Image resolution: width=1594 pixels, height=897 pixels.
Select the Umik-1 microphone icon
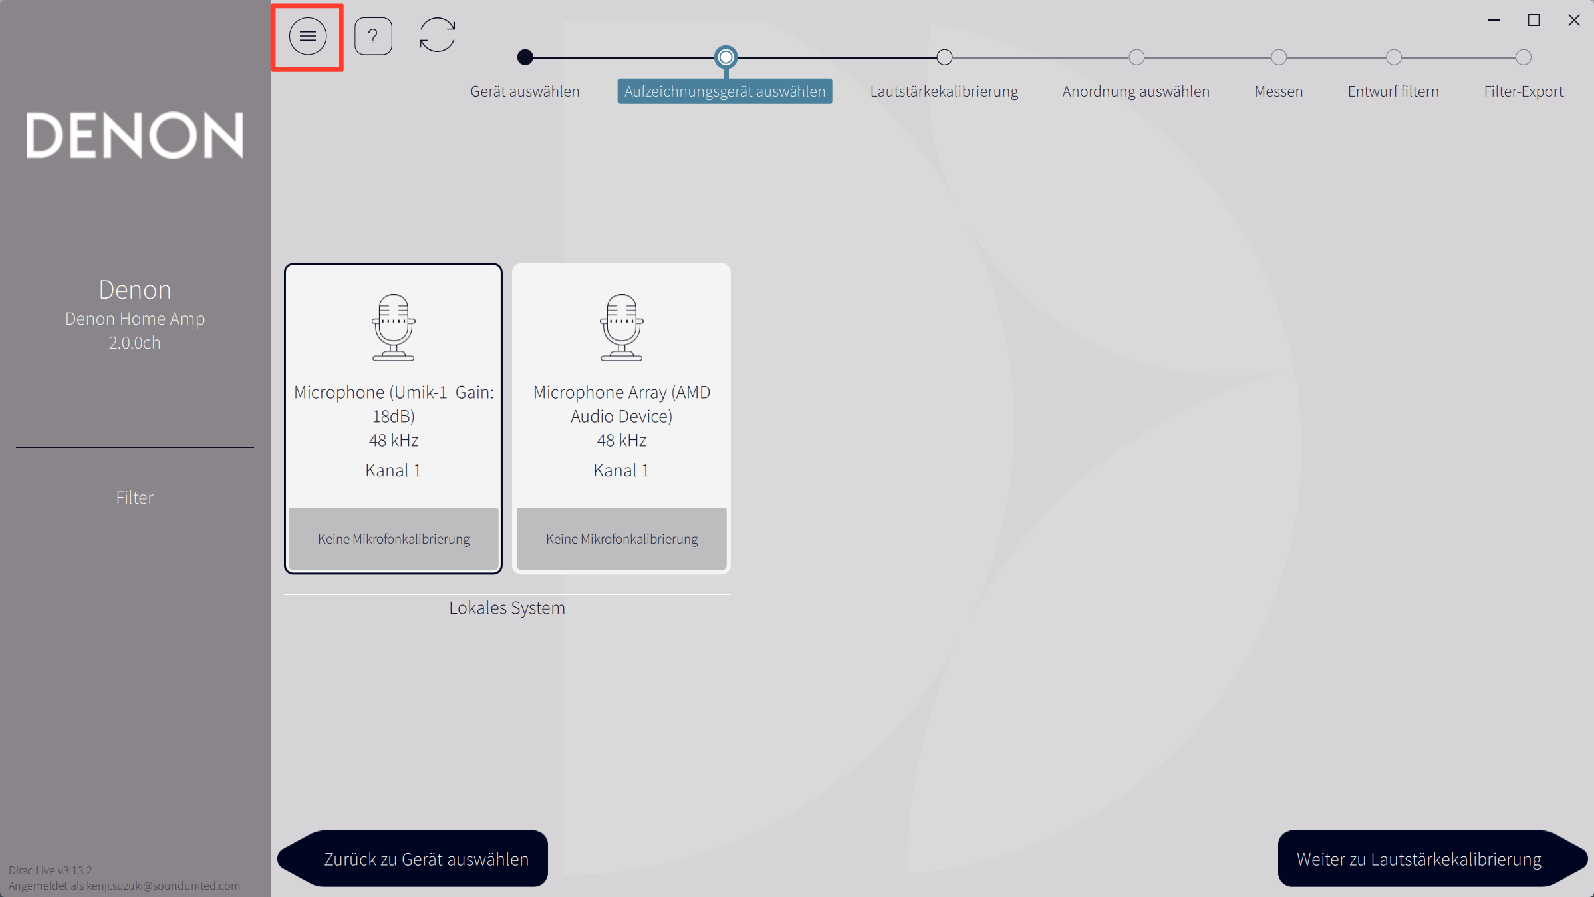(393, 327)
